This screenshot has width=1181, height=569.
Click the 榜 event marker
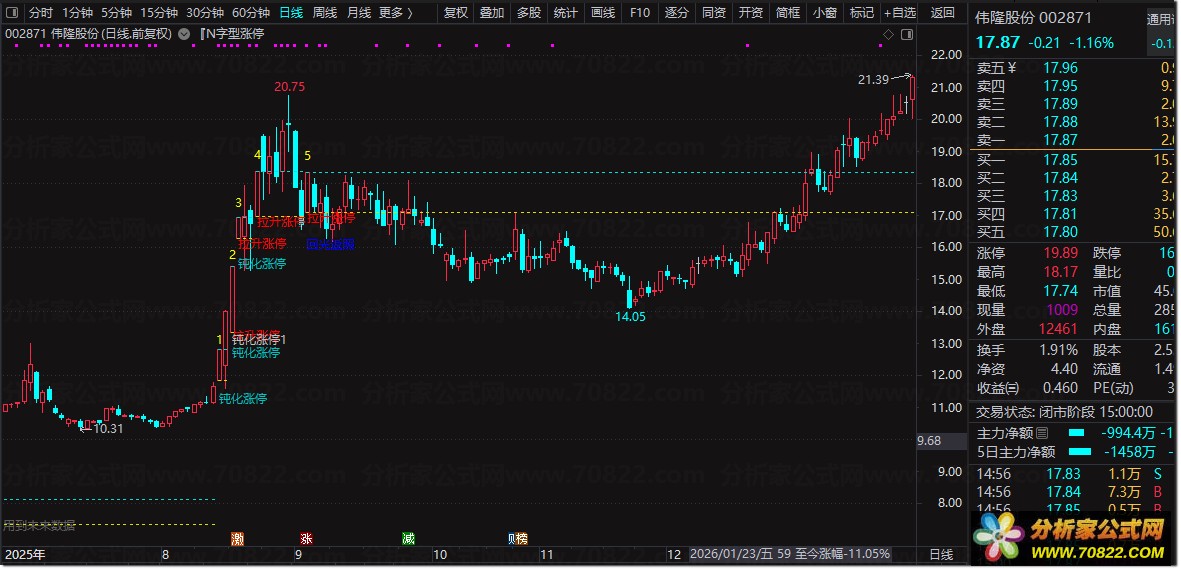coord(523,538)
